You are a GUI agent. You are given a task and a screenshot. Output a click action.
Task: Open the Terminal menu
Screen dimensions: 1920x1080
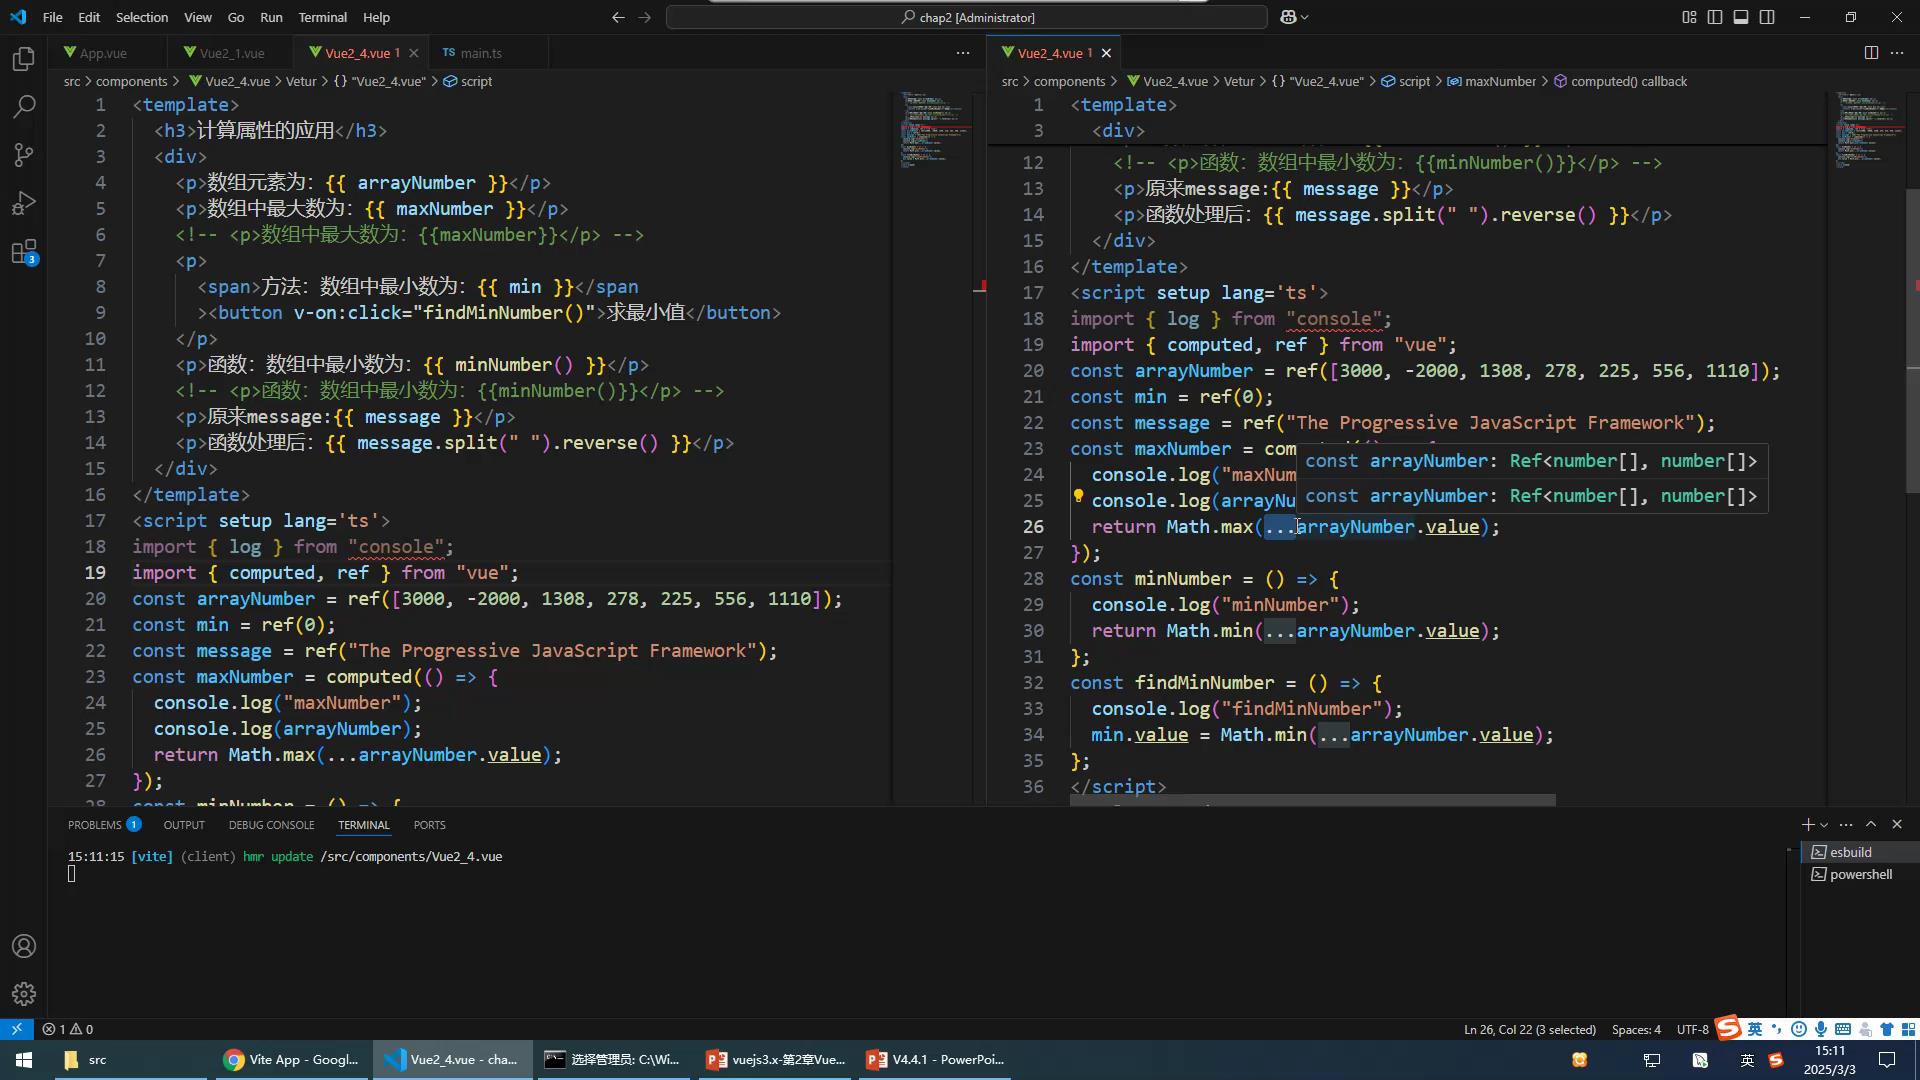322,17
